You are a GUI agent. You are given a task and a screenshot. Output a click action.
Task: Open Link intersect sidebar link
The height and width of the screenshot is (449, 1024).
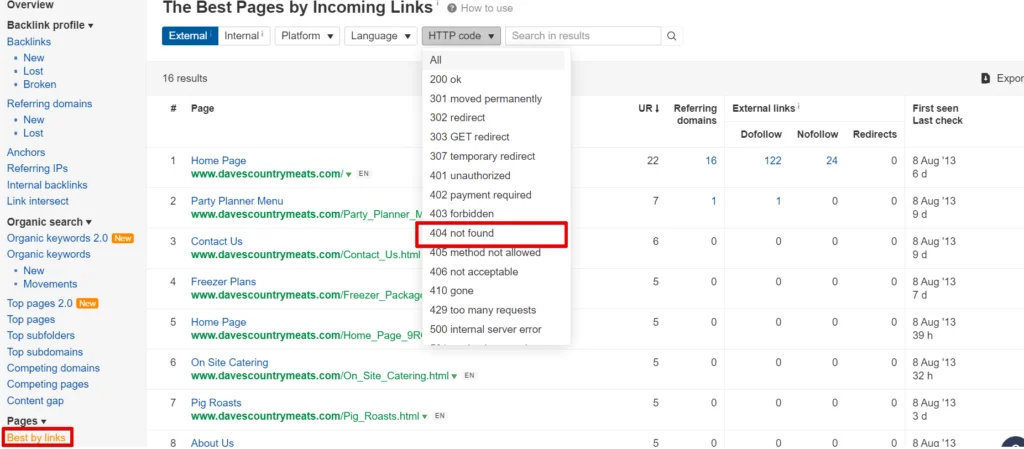tap(38, 202)
